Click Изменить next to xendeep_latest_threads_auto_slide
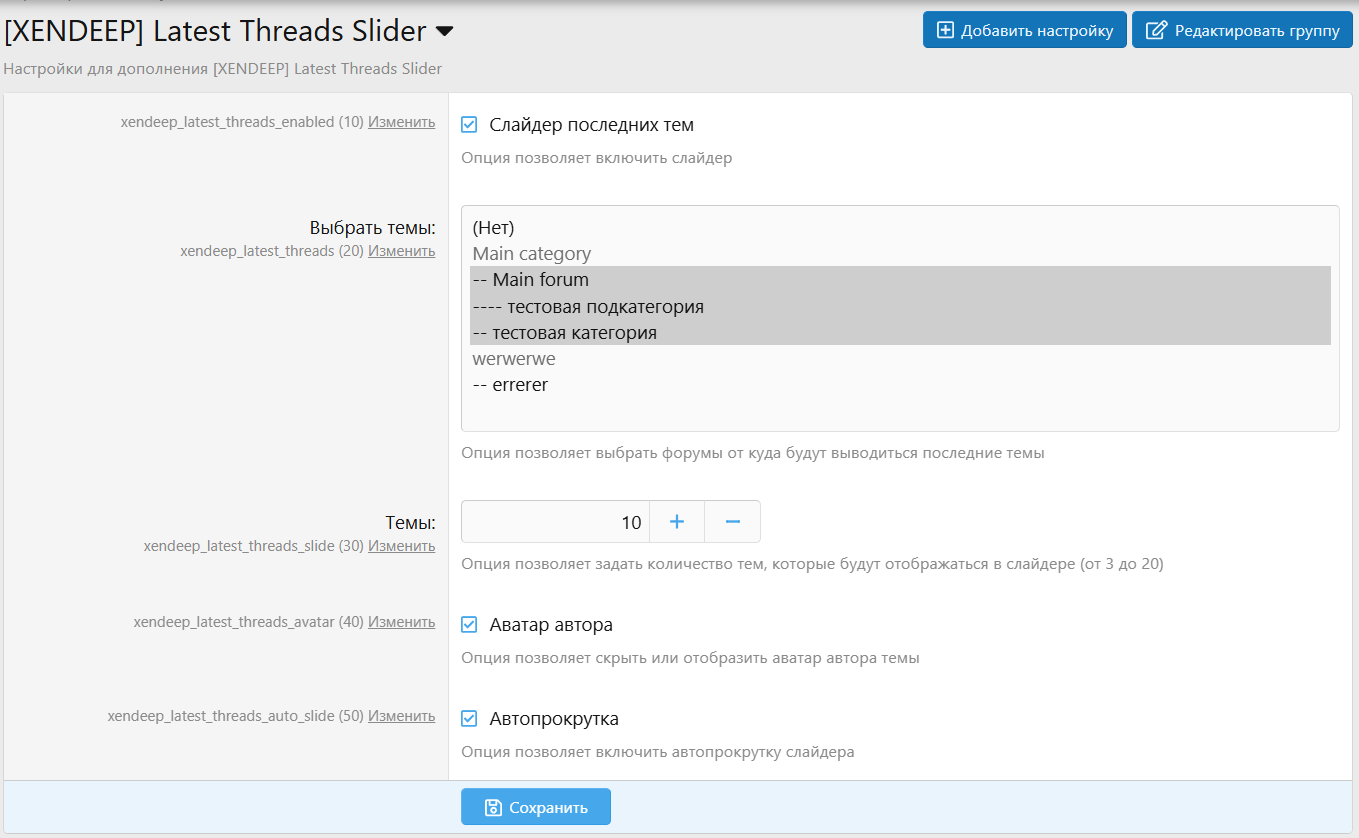 coord(401,716)
